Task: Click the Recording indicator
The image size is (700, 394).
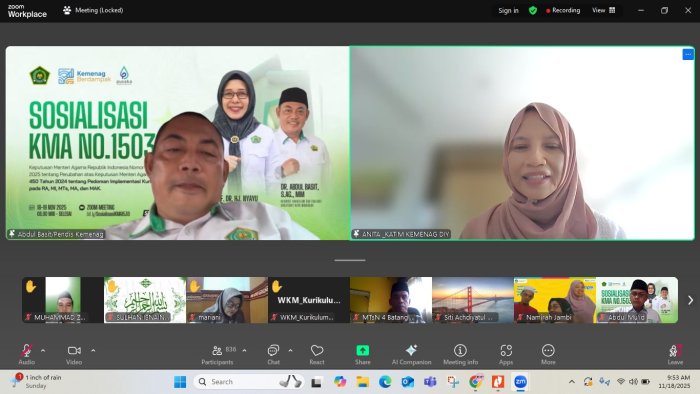Action: point(563,10)
